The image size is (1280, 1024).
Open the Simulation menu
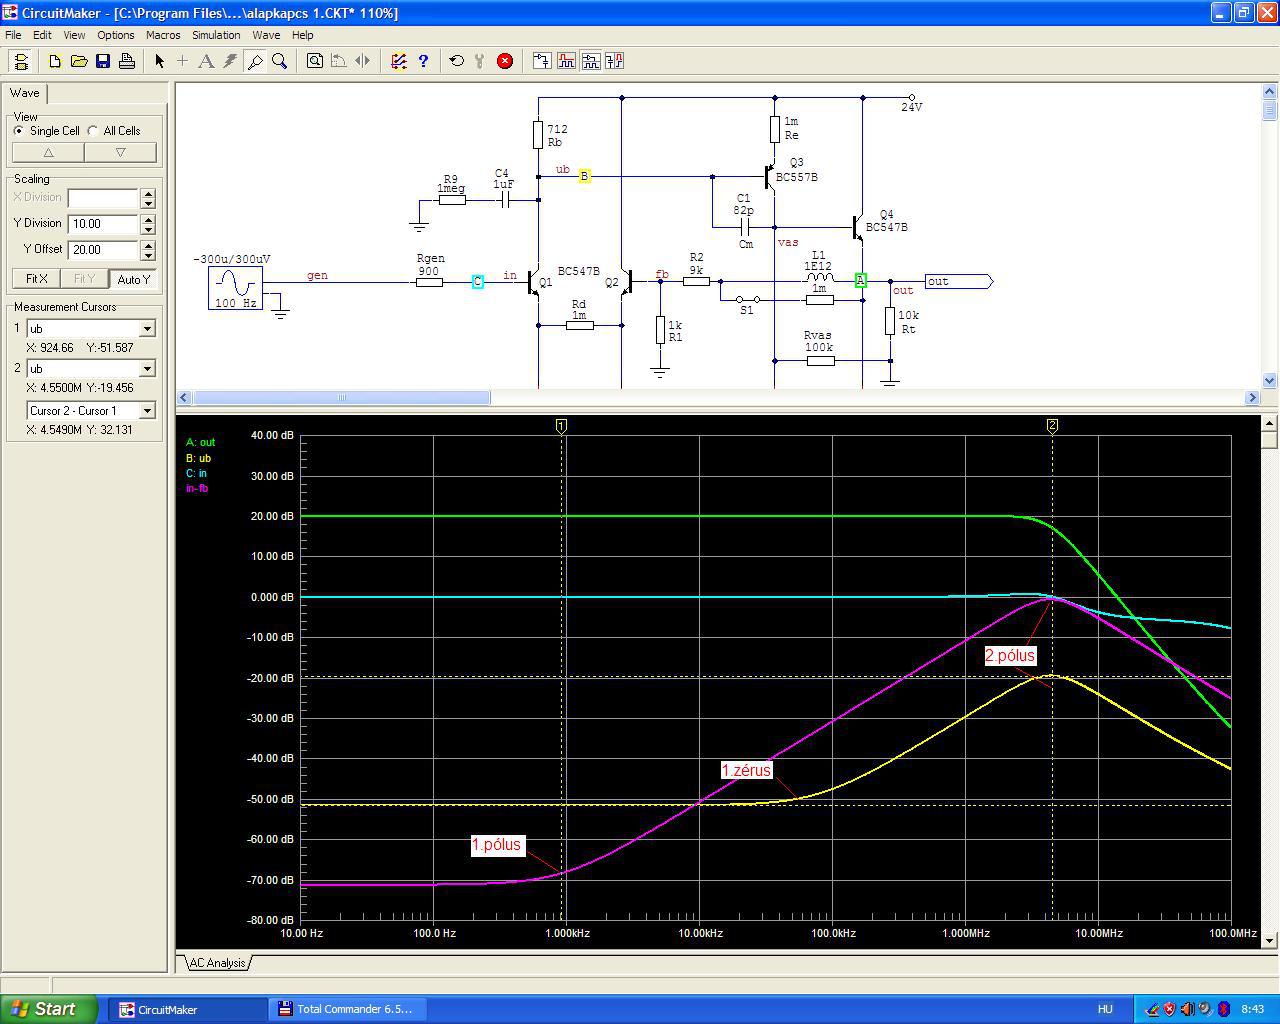tap(216, 35)
